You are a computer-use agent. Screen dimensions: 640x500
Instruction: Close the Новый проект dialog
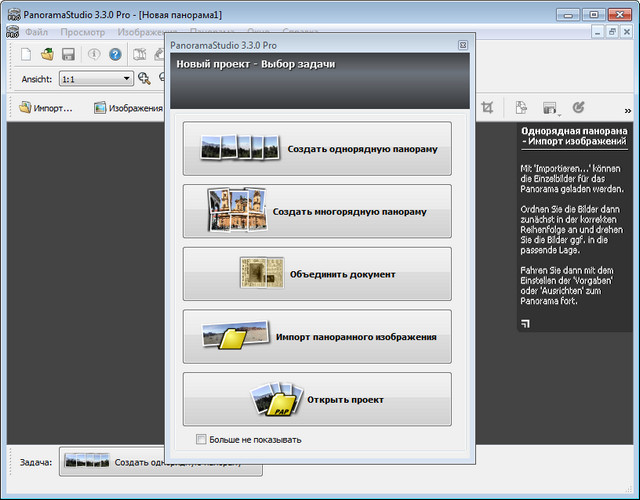462,46
